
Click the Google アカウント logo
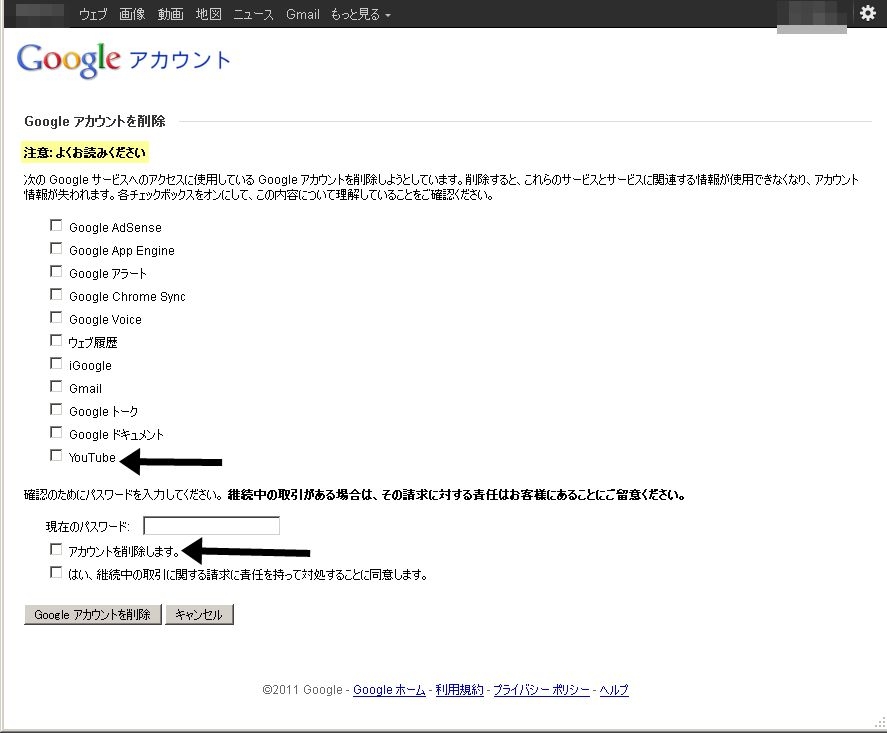tap(123, 60)
